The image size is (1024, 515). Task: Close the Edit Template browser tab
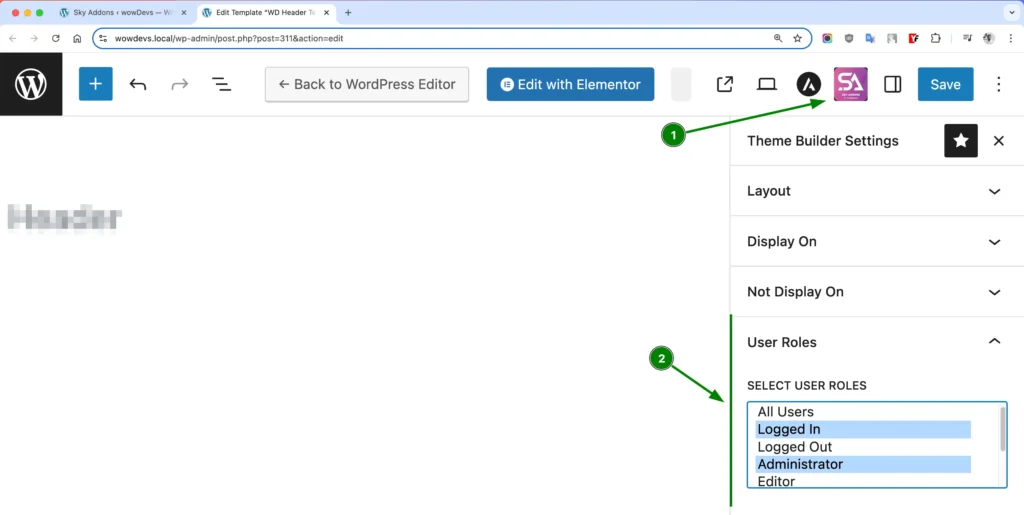click(x=327, y=12)
